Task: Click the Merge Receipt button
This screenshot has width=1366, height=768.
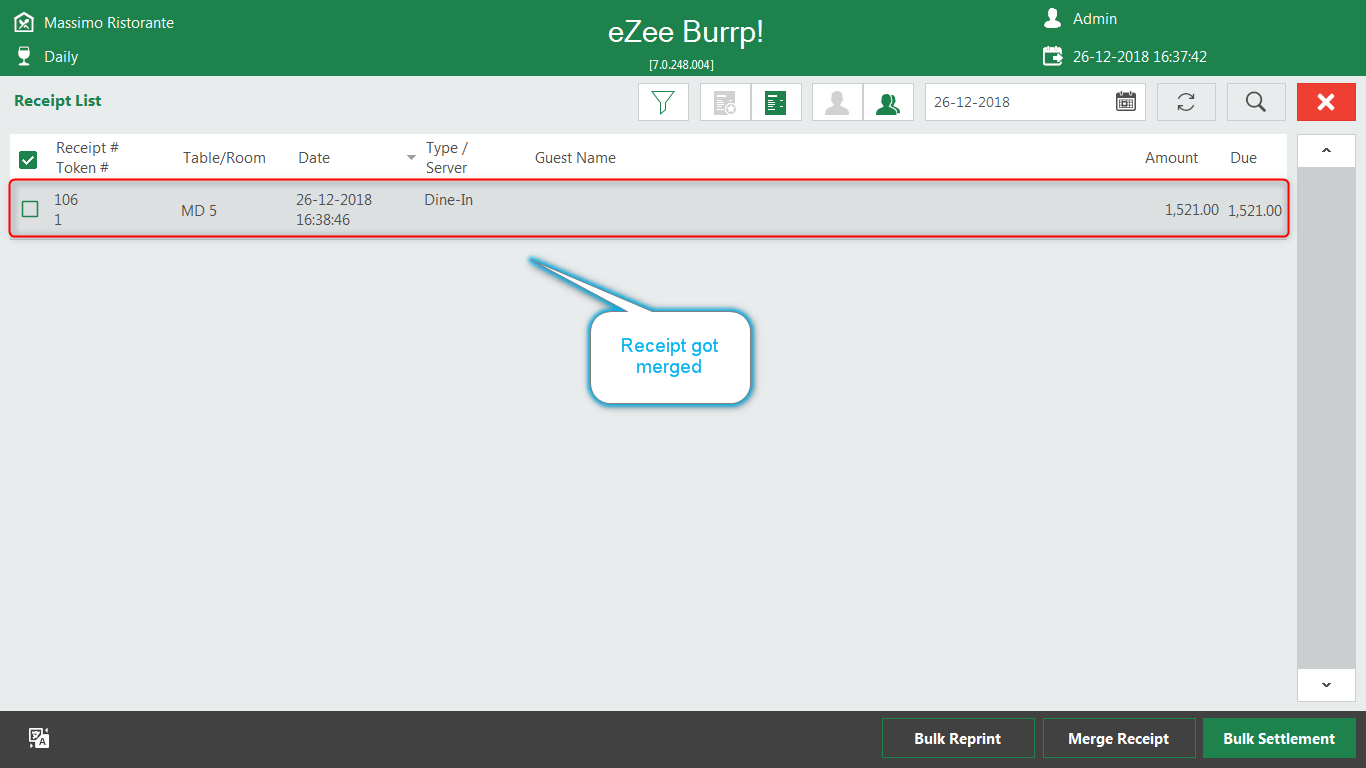Action: [x=1119, y=738]
